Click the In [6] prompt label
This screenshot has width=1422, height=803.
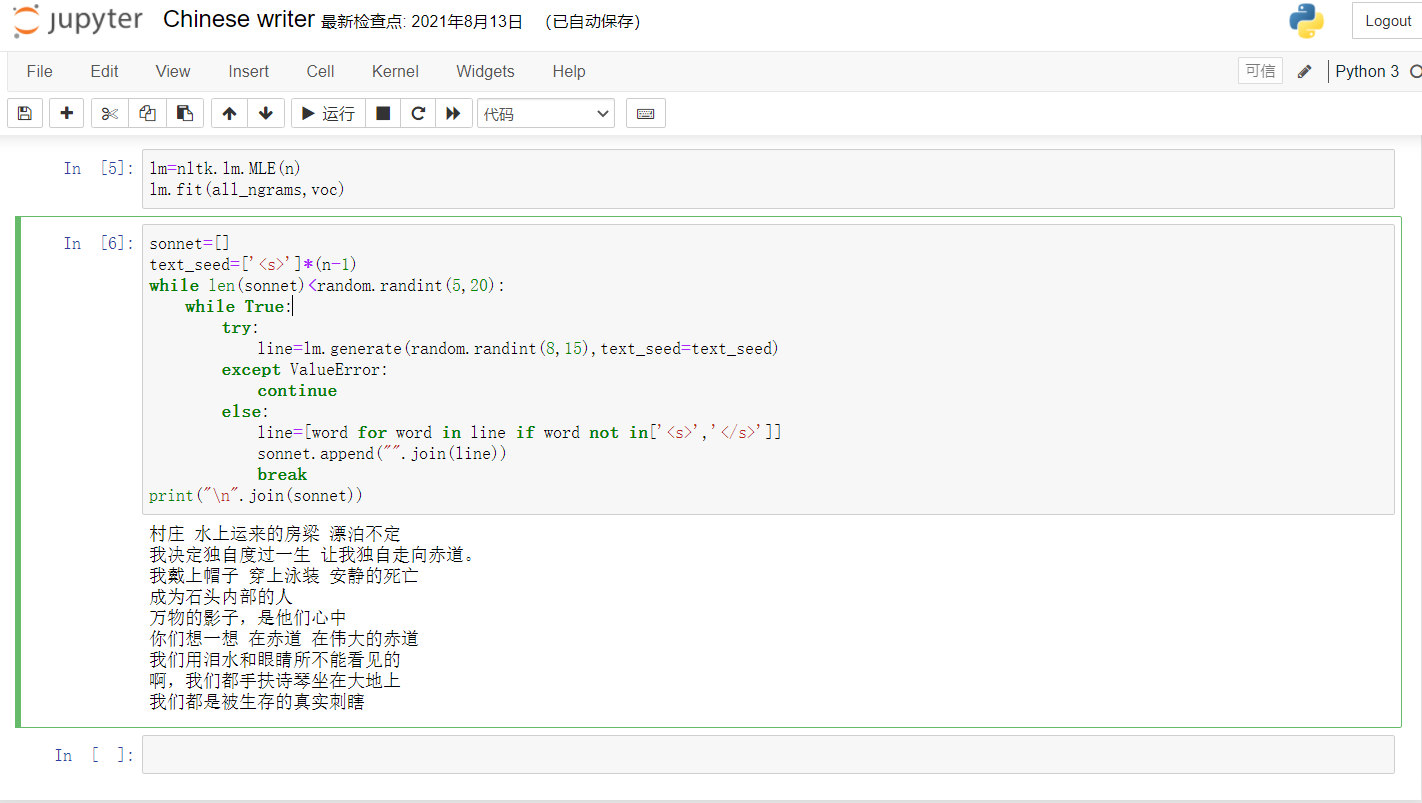click(x=98, y=243)
